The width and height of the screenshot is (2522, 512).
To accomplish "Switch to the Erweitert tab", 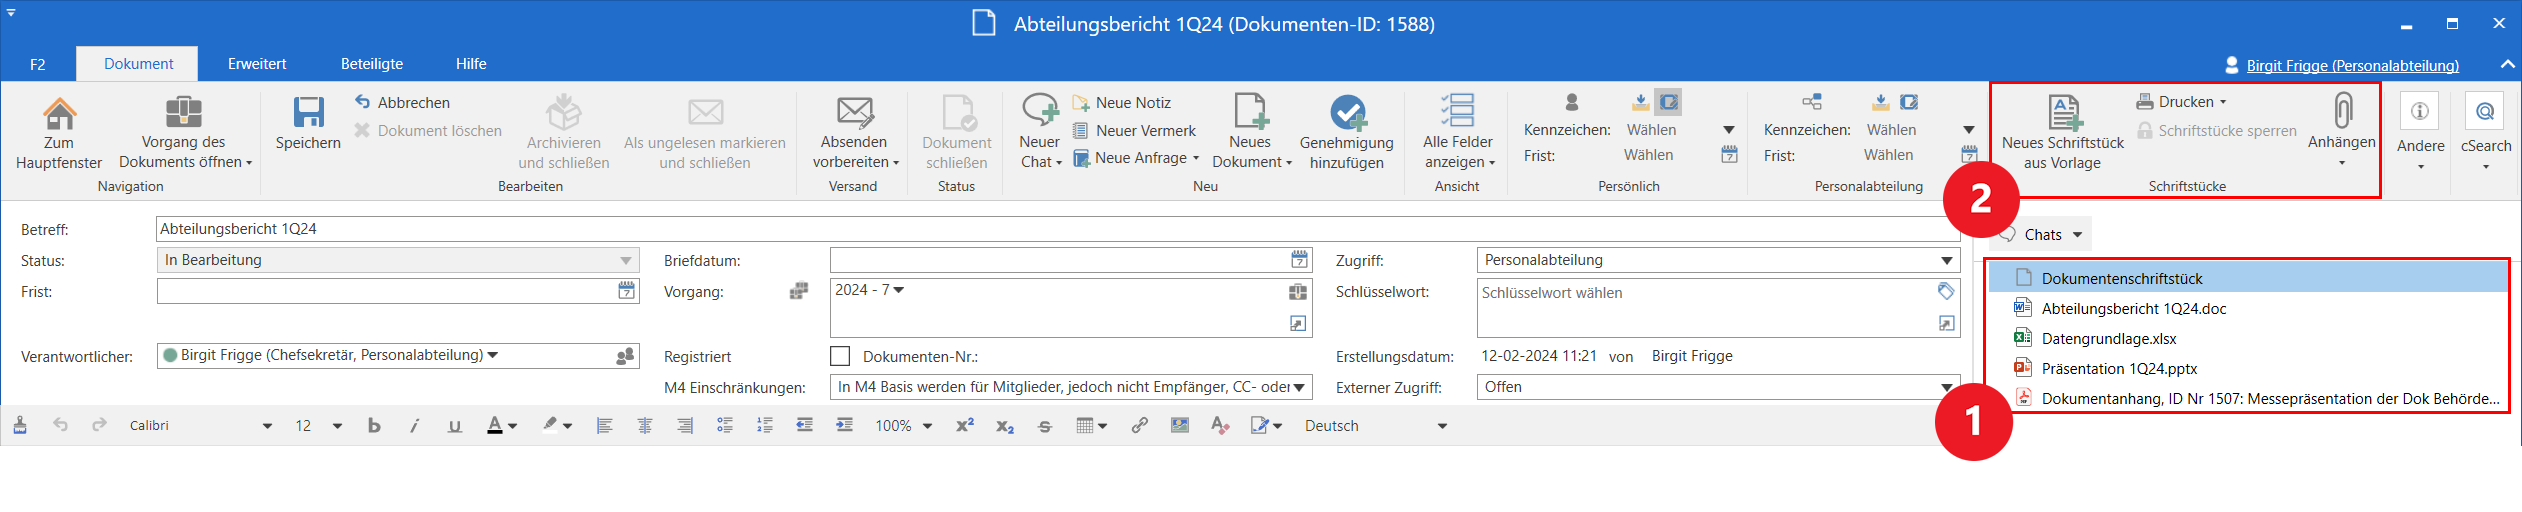I will click(257, 64).
